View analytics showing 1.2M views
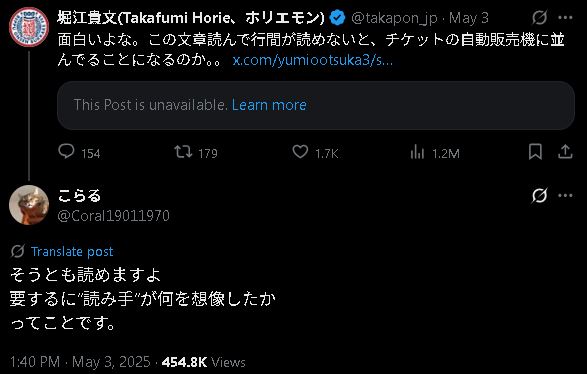The image size is (587, 374). [x=417, y=152]
